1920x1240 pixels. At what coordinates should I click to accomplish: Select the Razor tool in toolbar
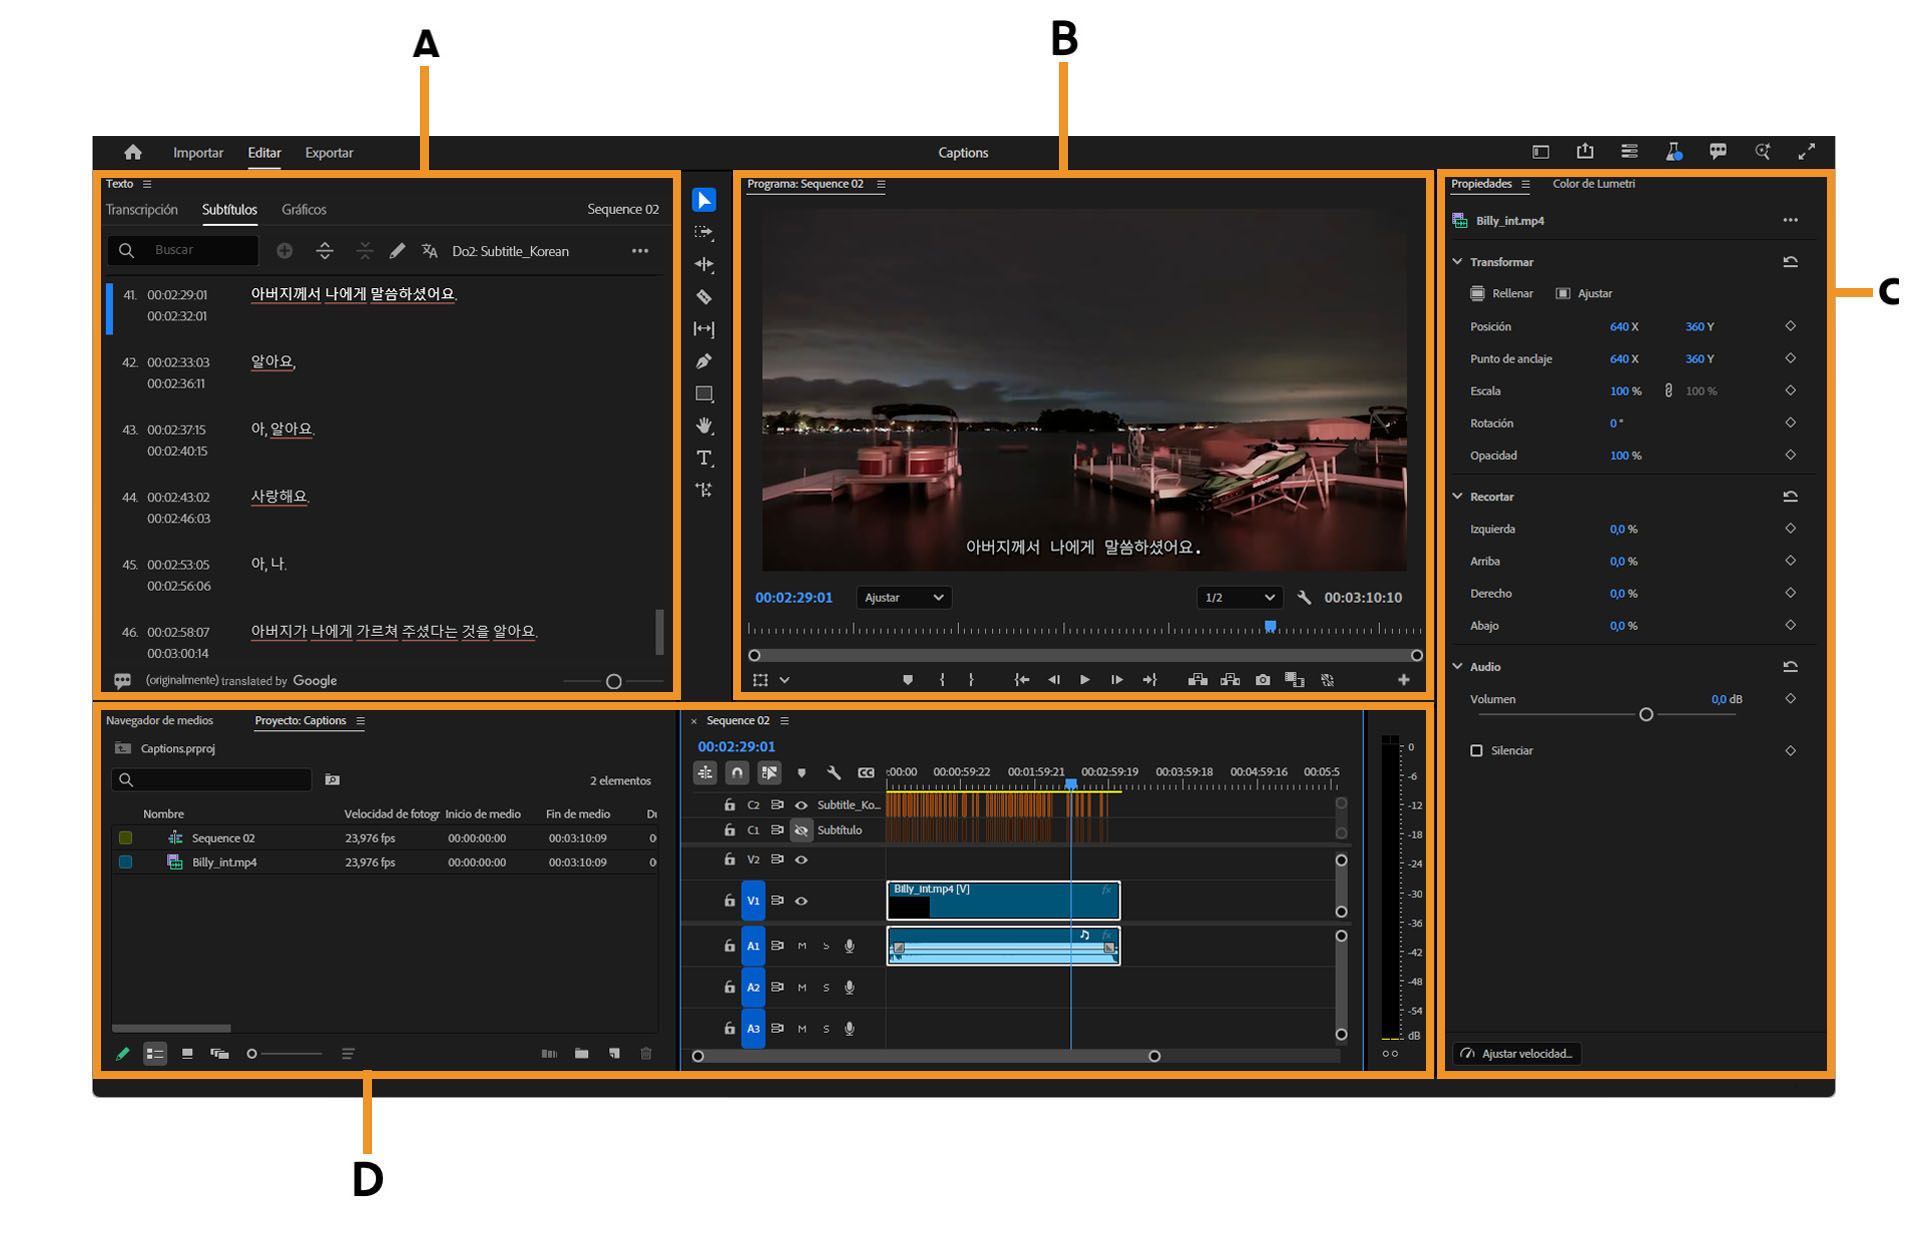pyautogui.click(x=704, y=297)
